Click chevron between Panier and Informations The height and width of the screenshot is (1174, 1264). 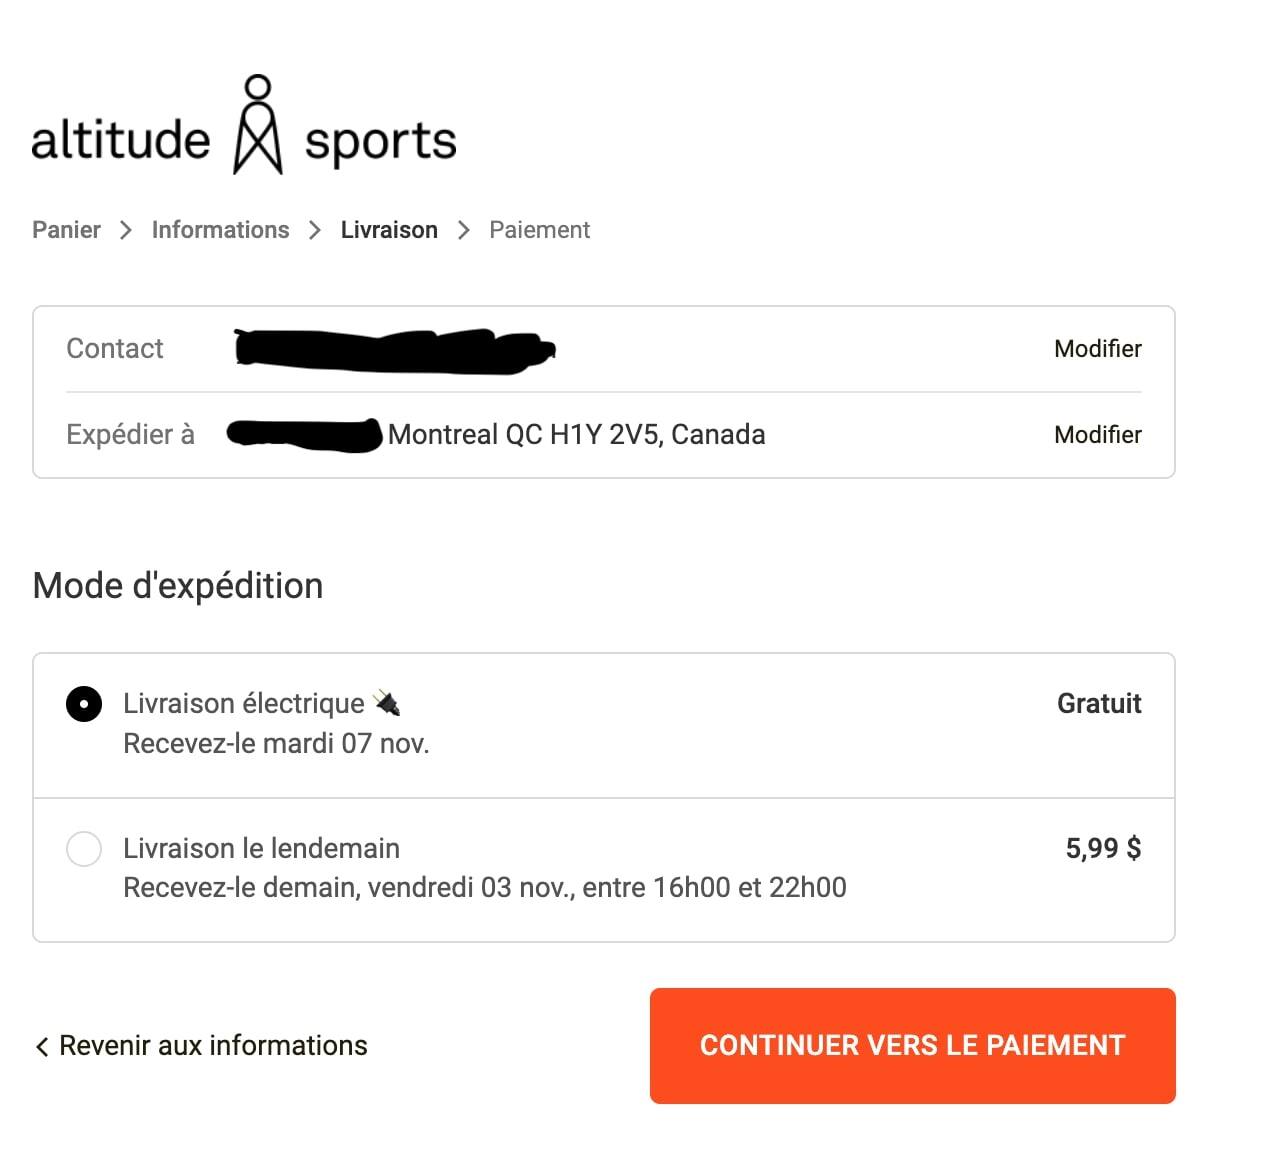coord(126,231)
